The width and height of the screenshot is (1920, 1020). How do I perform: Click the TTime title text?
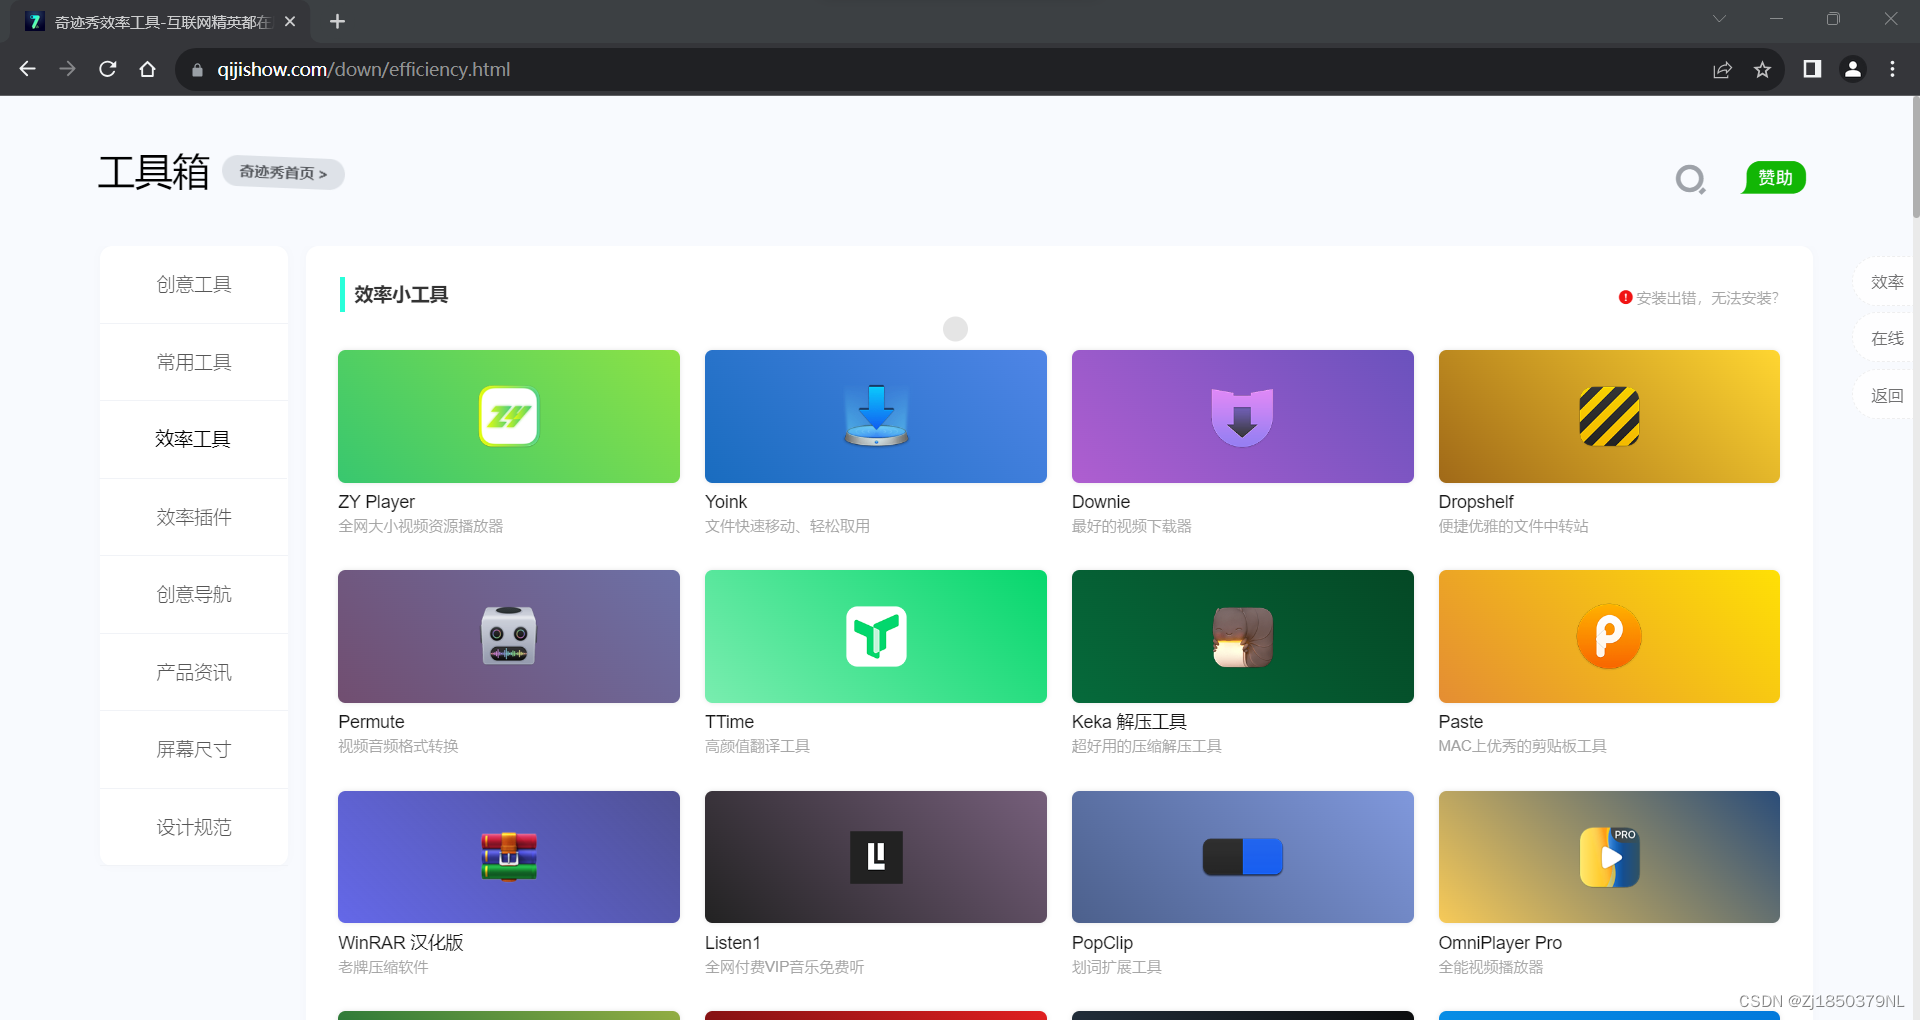[x=729, y=722]
